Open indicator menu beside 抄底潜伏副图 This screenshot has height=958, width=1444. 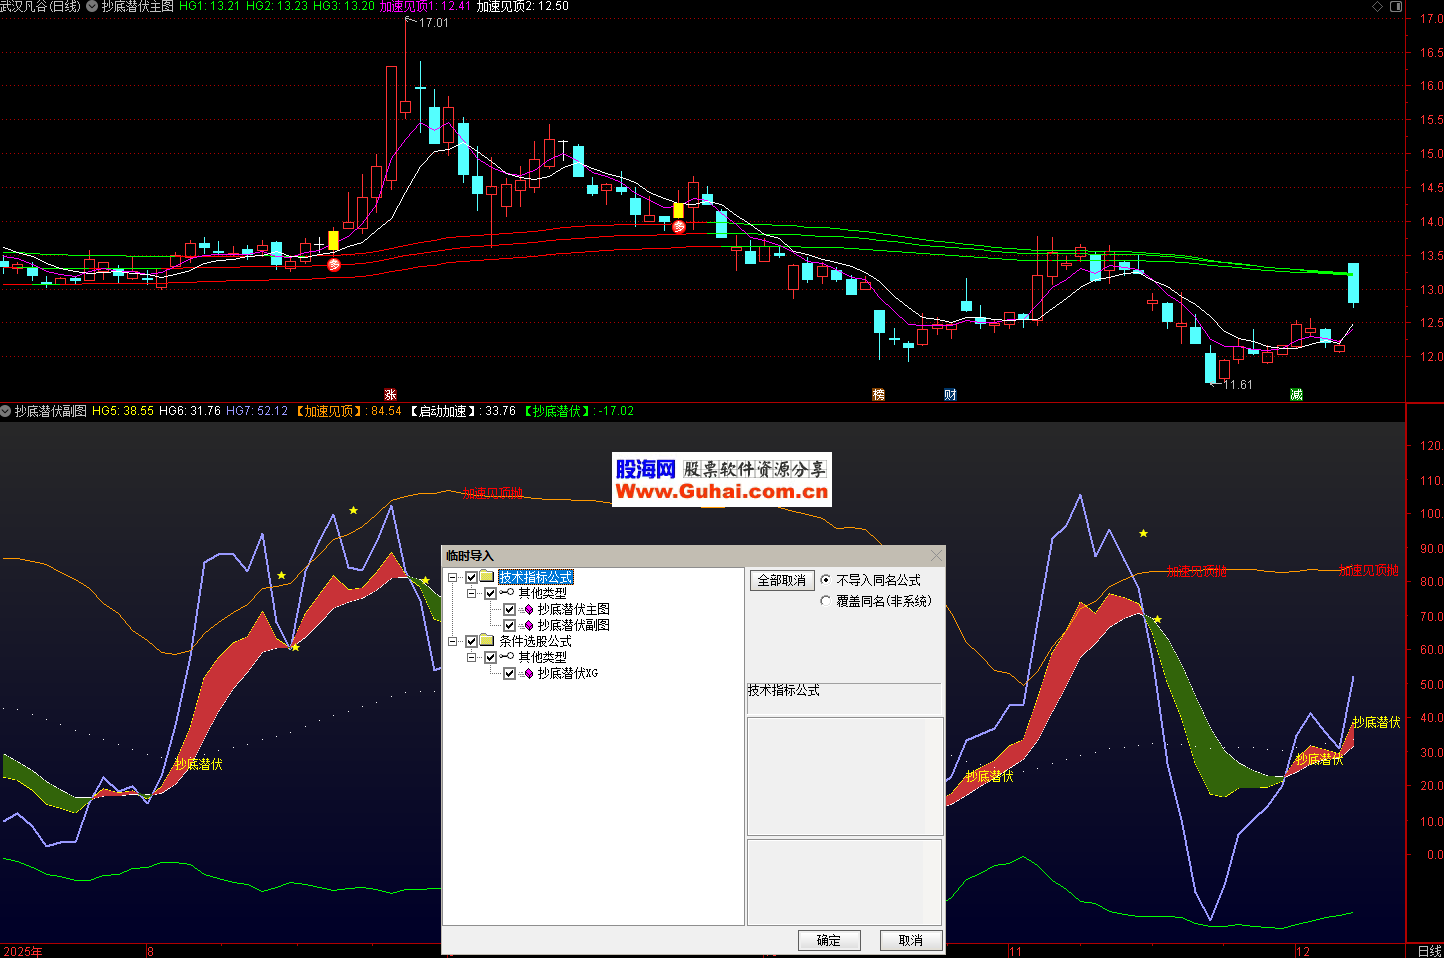[x=6, y=411]
